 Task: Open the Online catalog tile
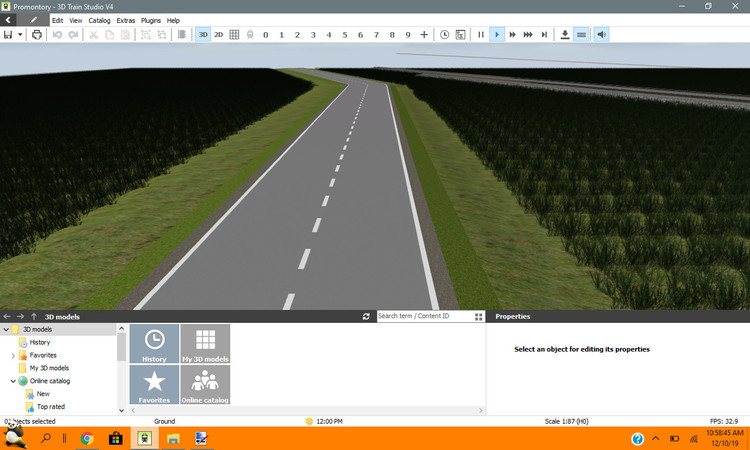(x=205, y=385)
